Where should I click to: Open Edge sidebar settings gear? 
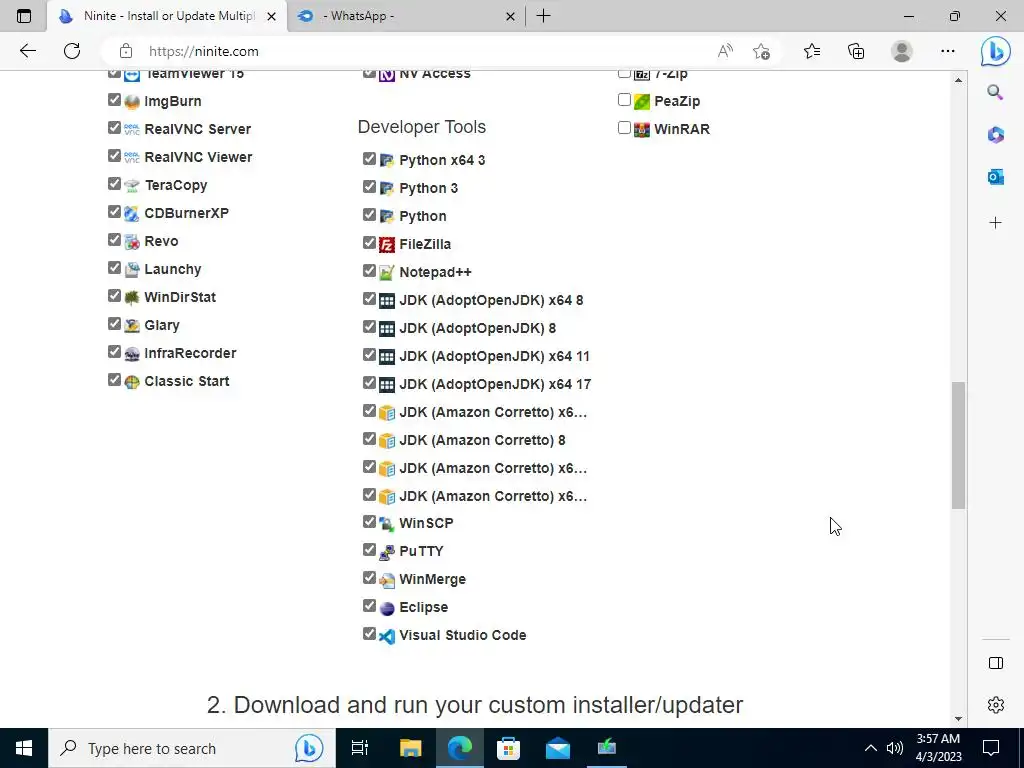(x=995, y=705)
